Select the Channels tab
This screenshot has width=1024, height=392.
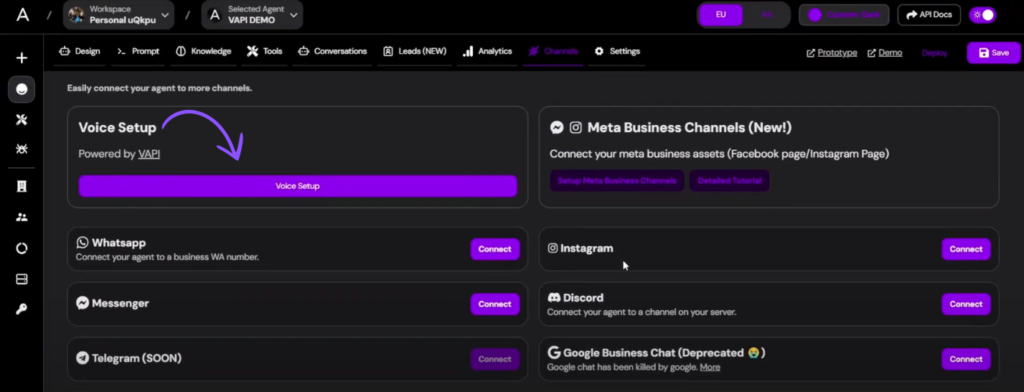[553, 51]
